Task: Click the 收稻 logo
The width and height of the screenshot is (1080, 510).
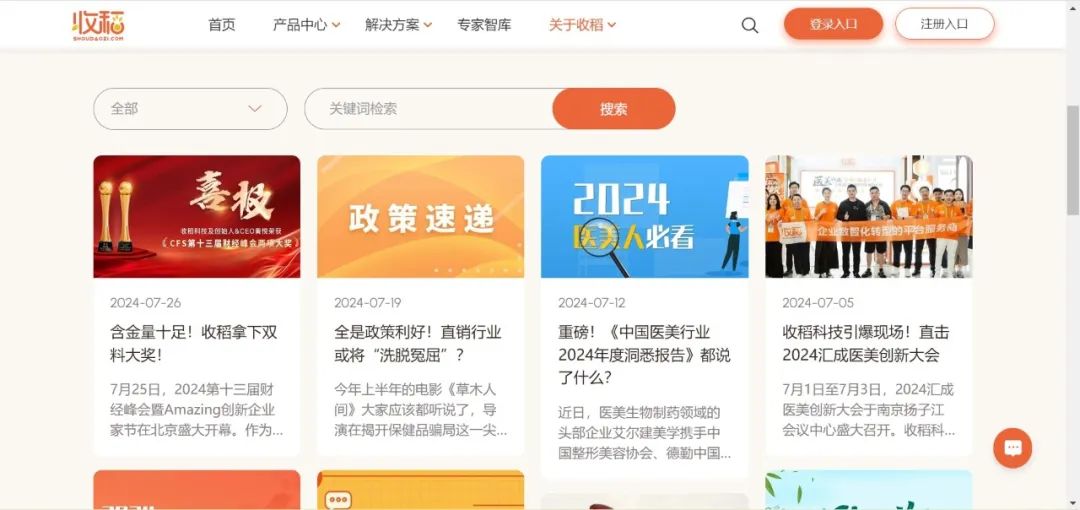Action: (98, 26)
